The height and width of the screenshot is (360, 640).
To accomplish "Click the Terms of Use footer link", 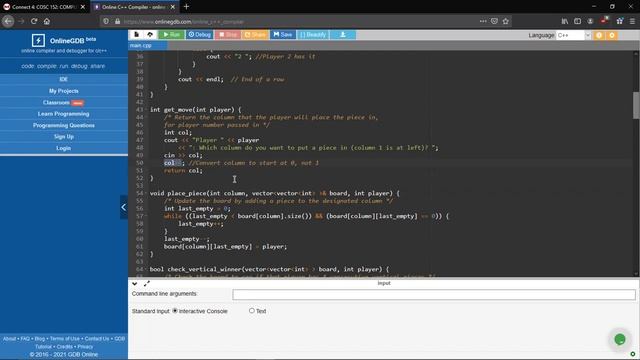I will click(64, 339).
